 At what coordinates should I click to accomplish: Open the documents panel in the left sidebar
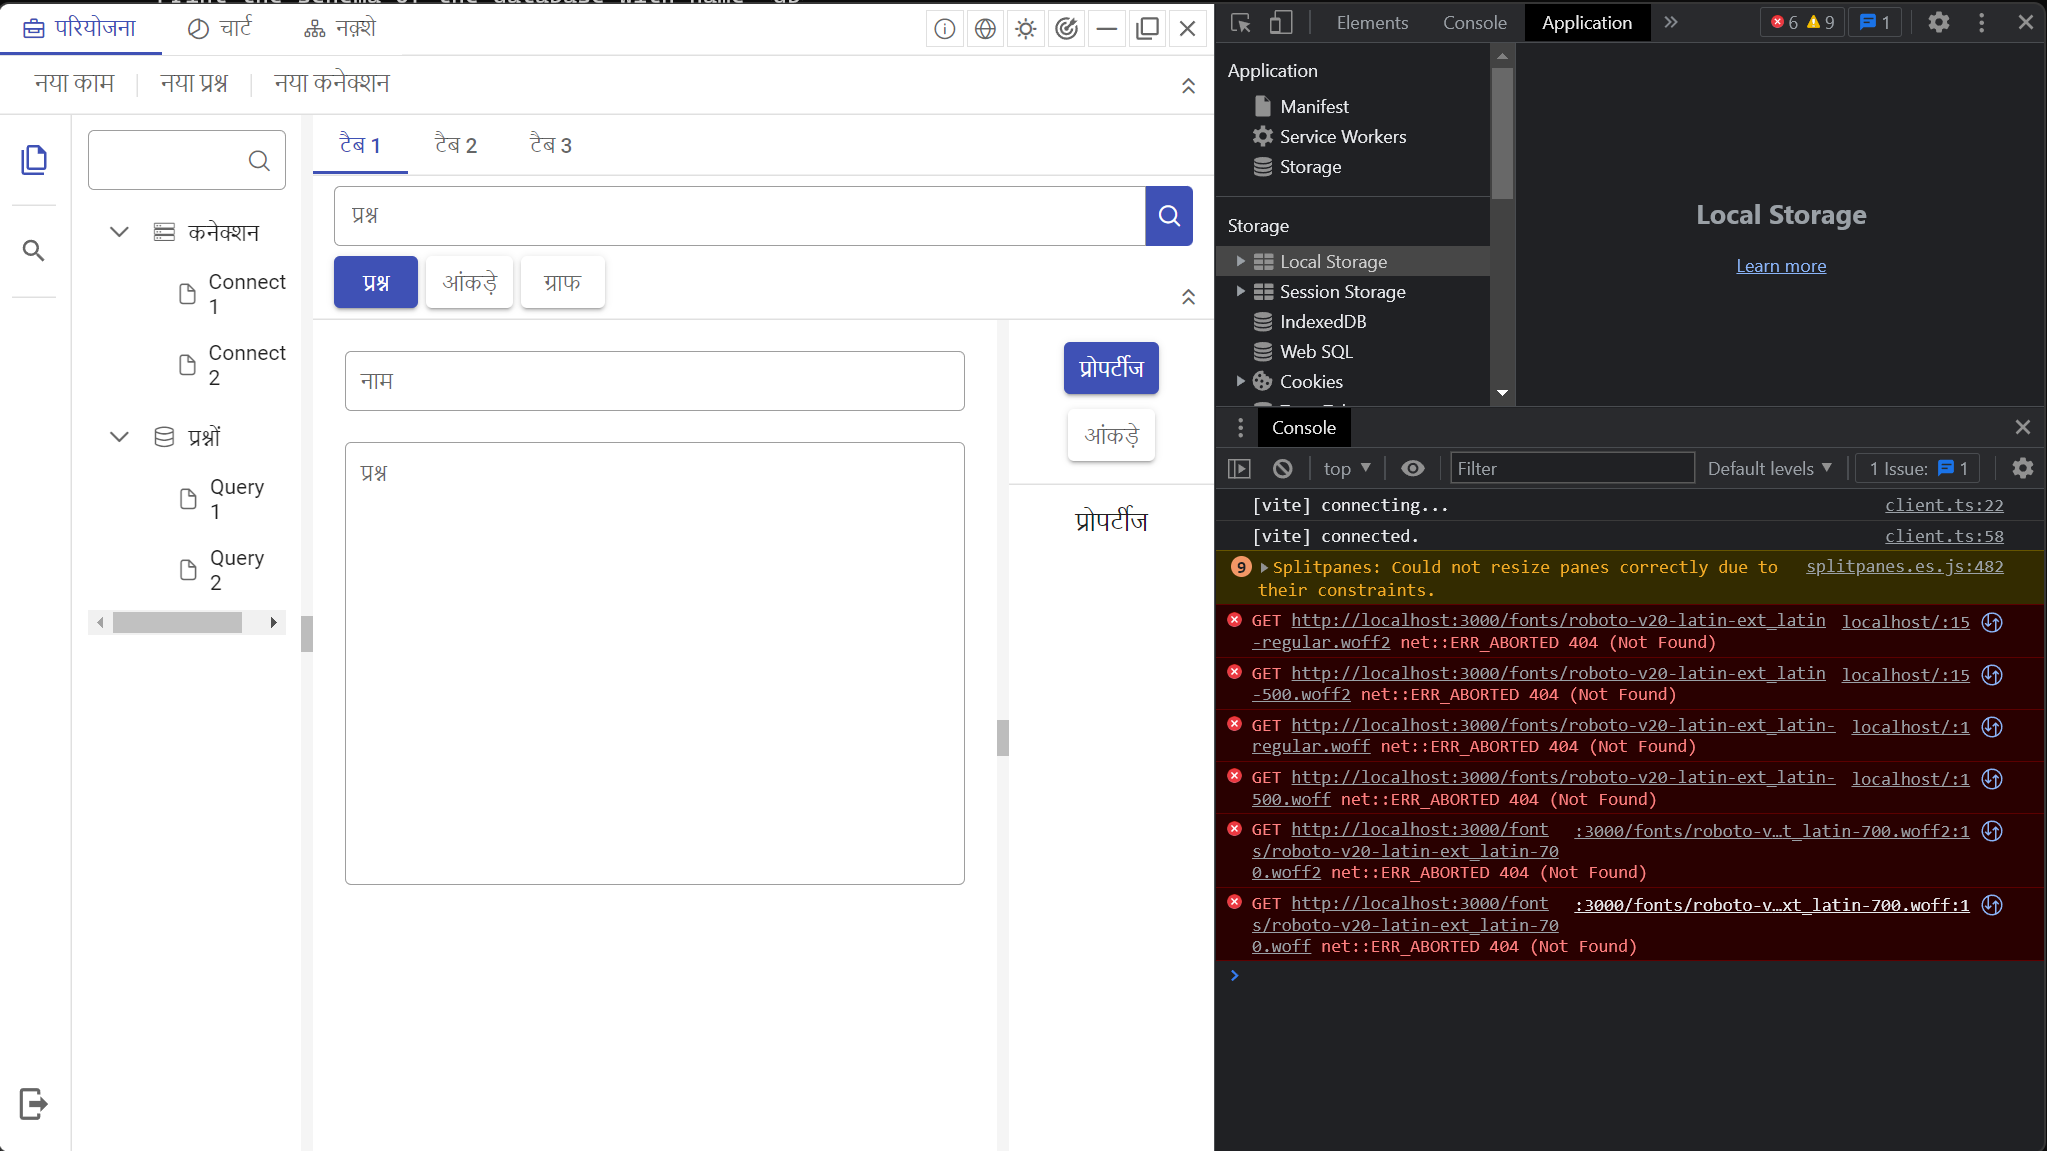click(x=34, y=159)
